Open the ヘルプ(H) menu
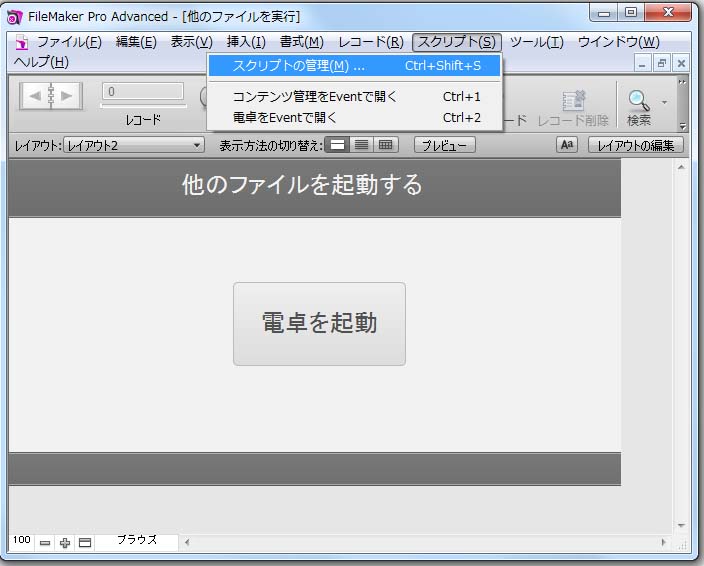 (x=41, y=62)
